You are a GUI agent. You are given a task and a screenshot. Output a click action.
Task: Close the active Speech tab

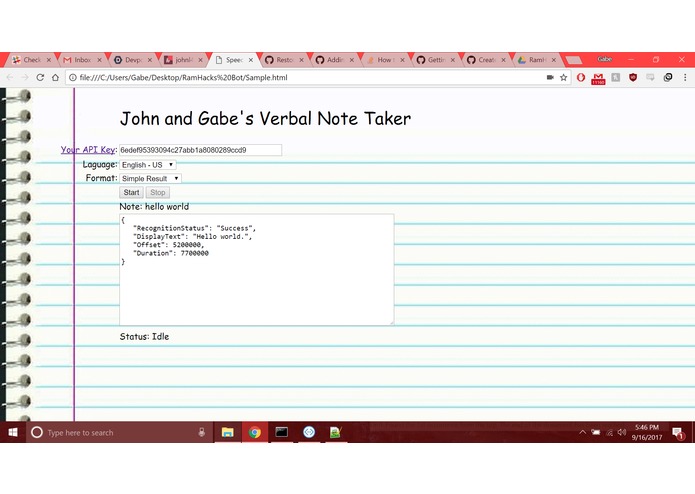[x=250, y=60]
